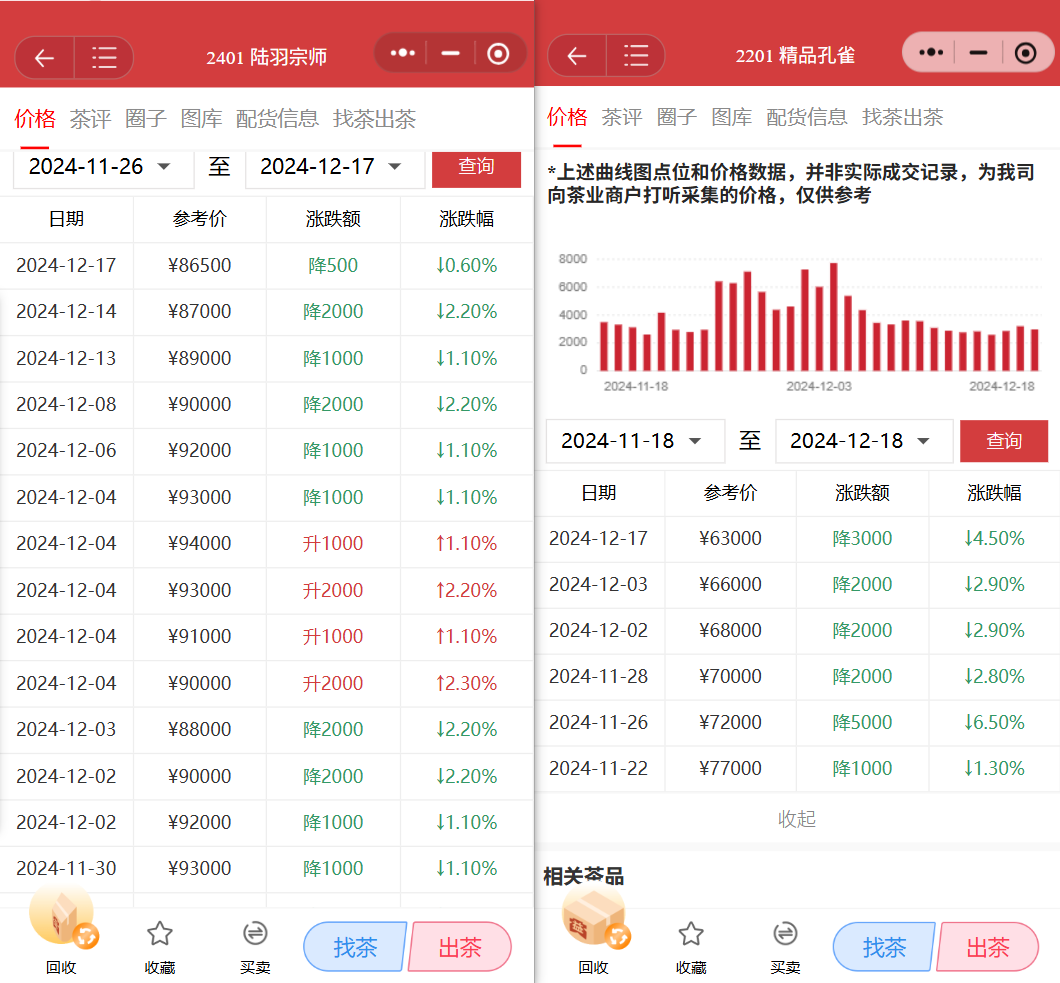Click 查询 button in 精品孔雀 panel
Screen dimensions: 1060x983
pyautogui.click(x=1004, y=441)
